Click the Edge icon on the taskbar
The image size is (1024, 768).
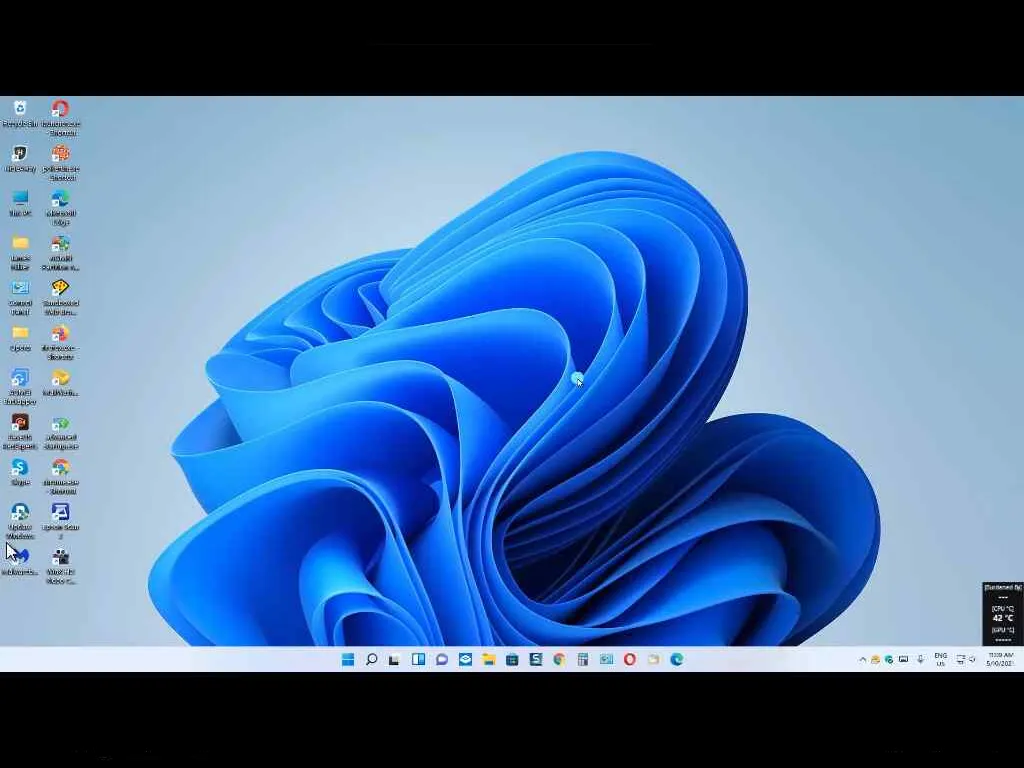point(677,660)
